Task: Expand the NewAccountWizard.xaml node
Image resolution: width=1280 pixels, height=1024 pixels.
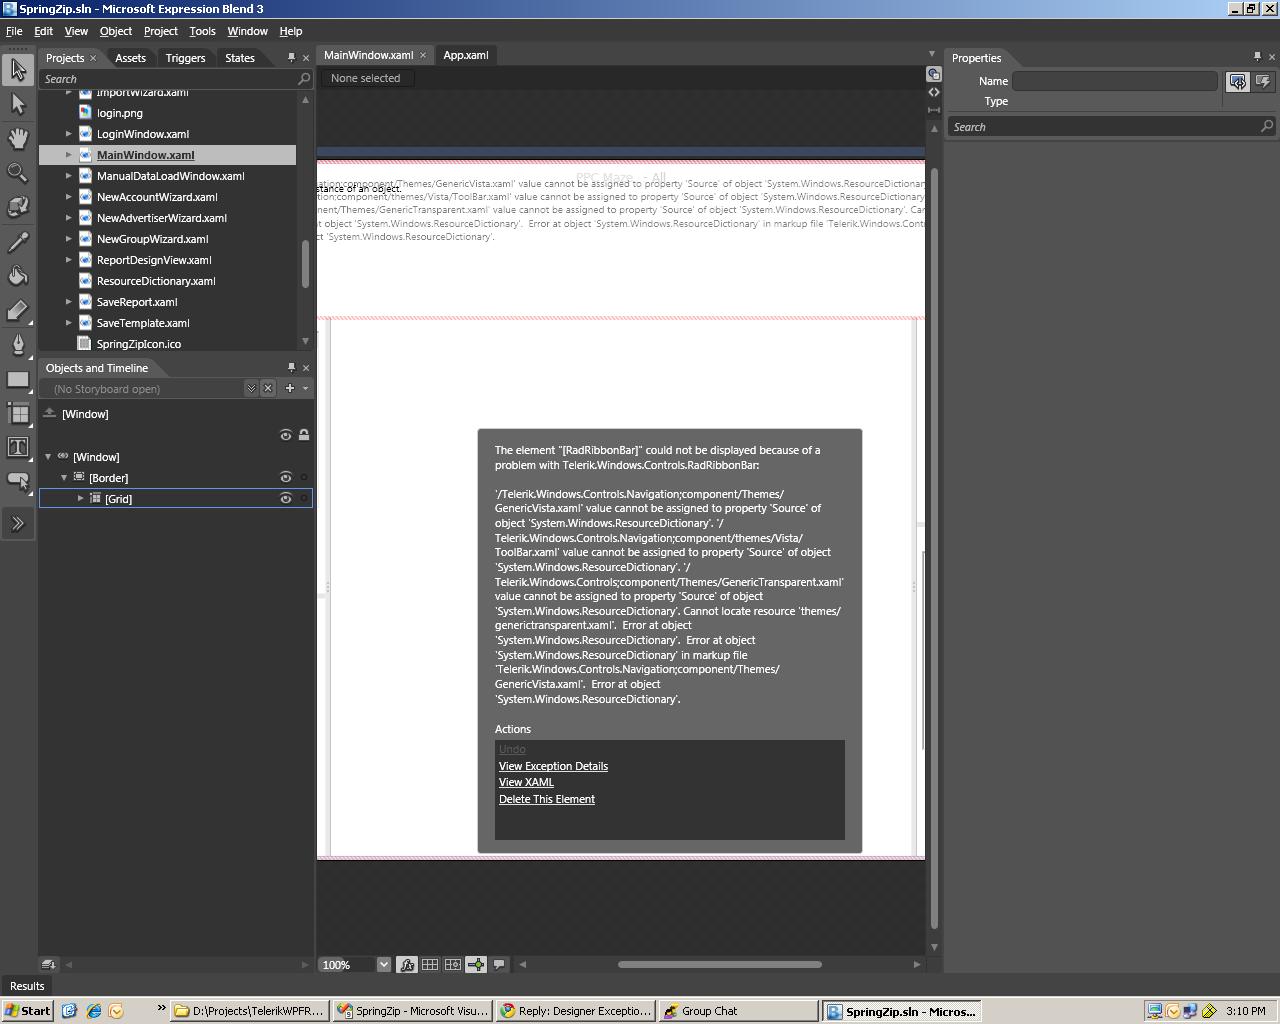Action: pos(69,197)
